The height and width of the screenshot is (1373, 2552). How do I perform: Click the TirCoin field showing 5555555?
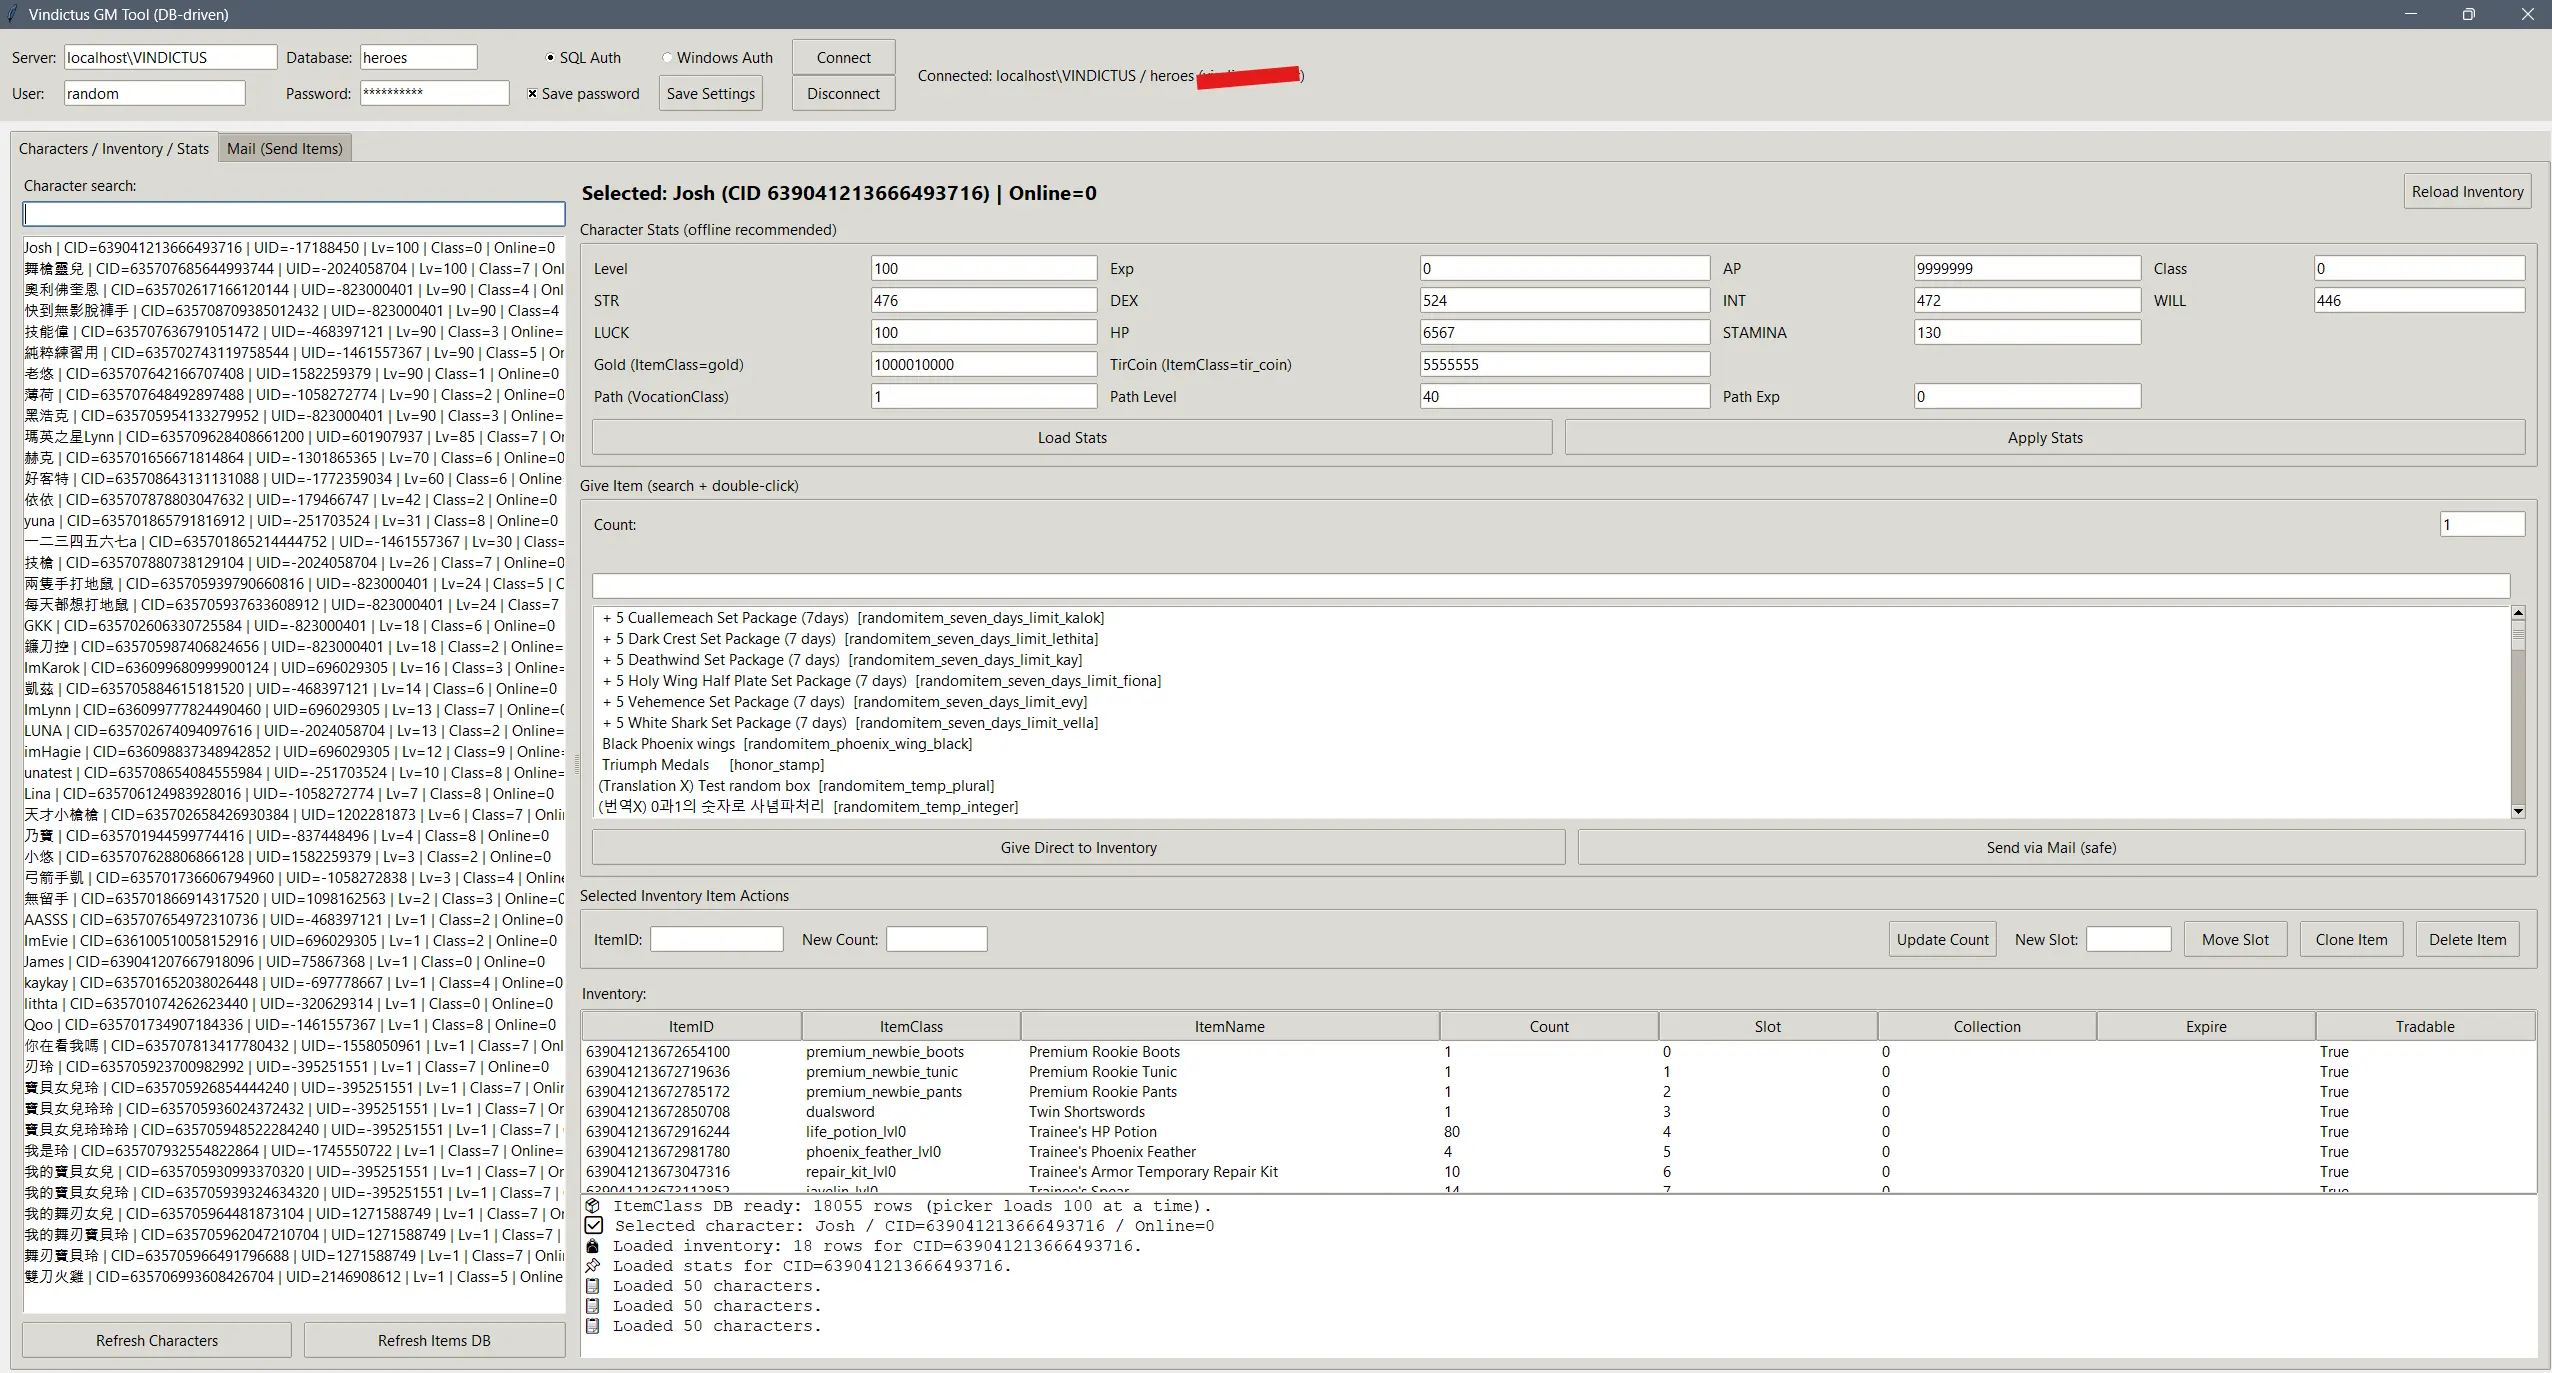[1565, 365]
